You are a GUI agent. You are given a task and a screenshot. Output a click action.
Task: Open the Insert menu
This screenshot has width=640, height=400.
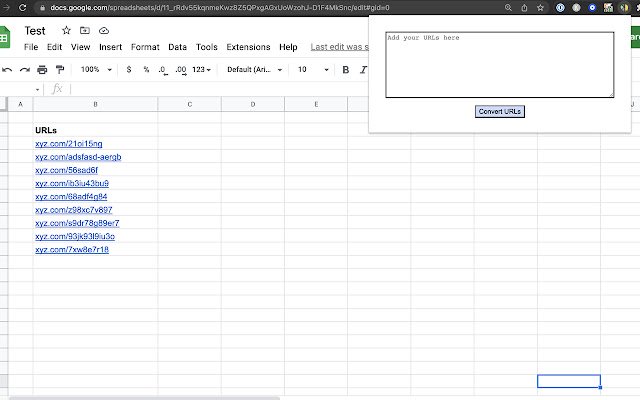[x=111, y=47]
